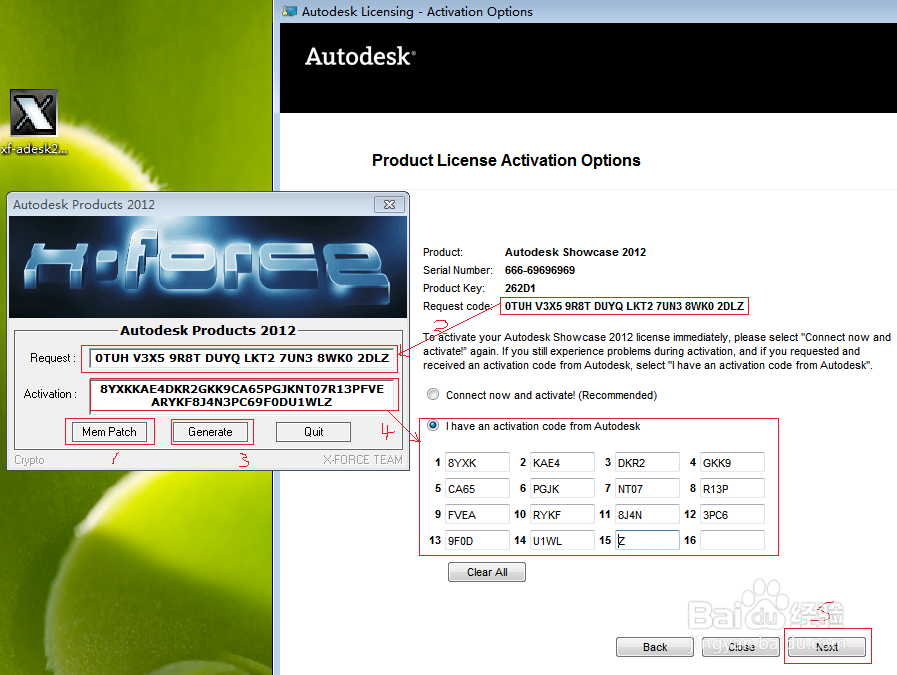This screenshot has height=675, width=897.
Task: Click activation field 3 containing DKR2
Action: 647,462
